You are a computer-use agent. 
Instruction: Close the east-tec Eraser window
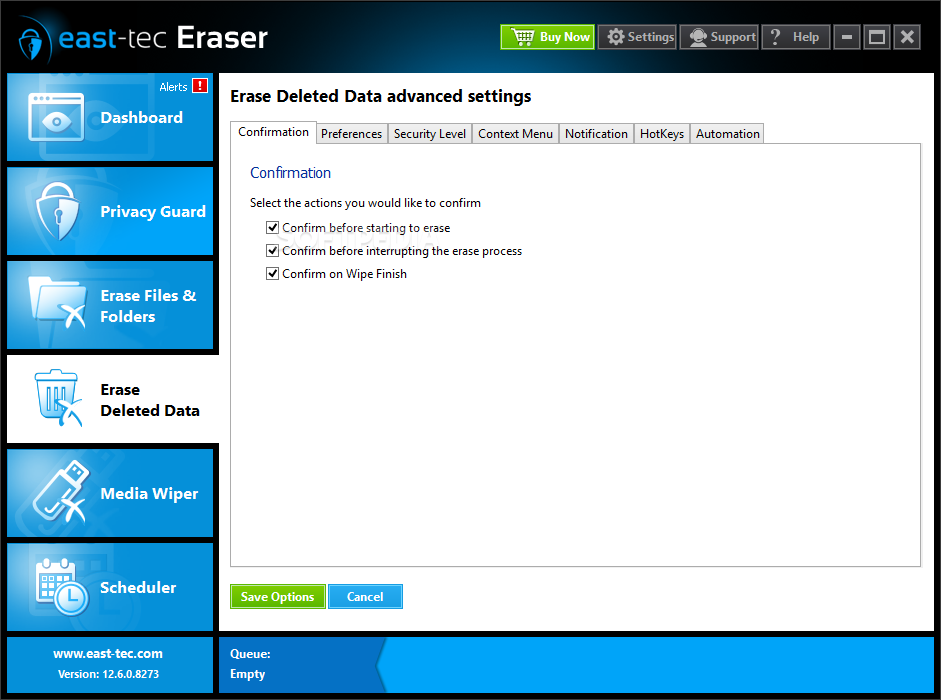click(x=907, y=37)
